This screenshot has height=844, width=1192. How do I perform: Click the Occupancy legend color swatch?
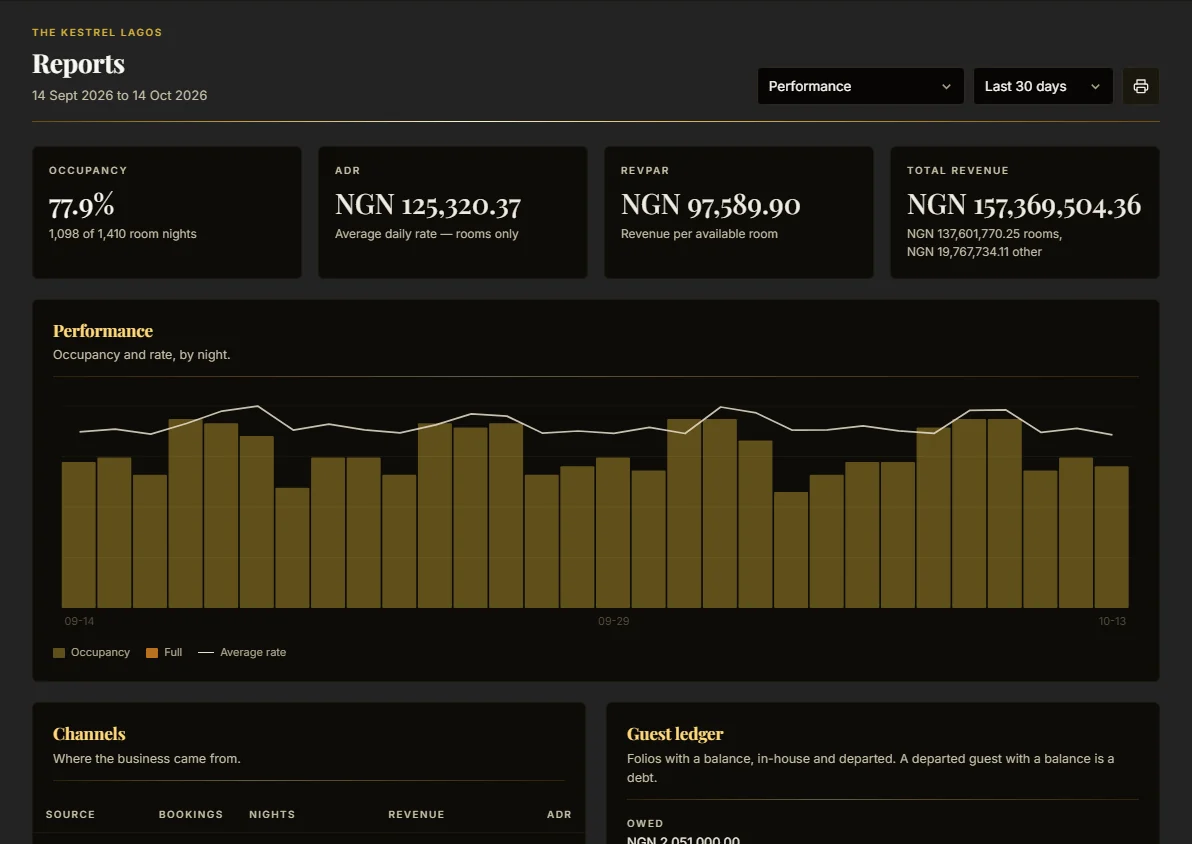point(59,652)
